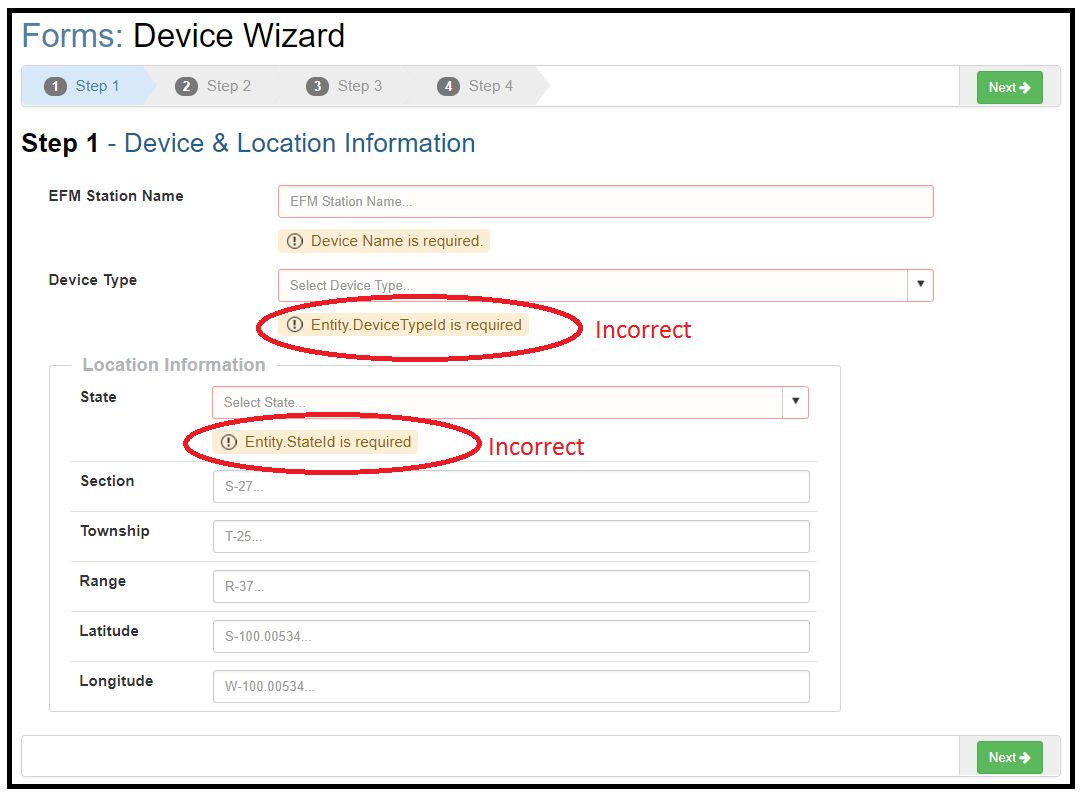Click the top Next button
This screenshot has width=1081, height=796.
1009,88
